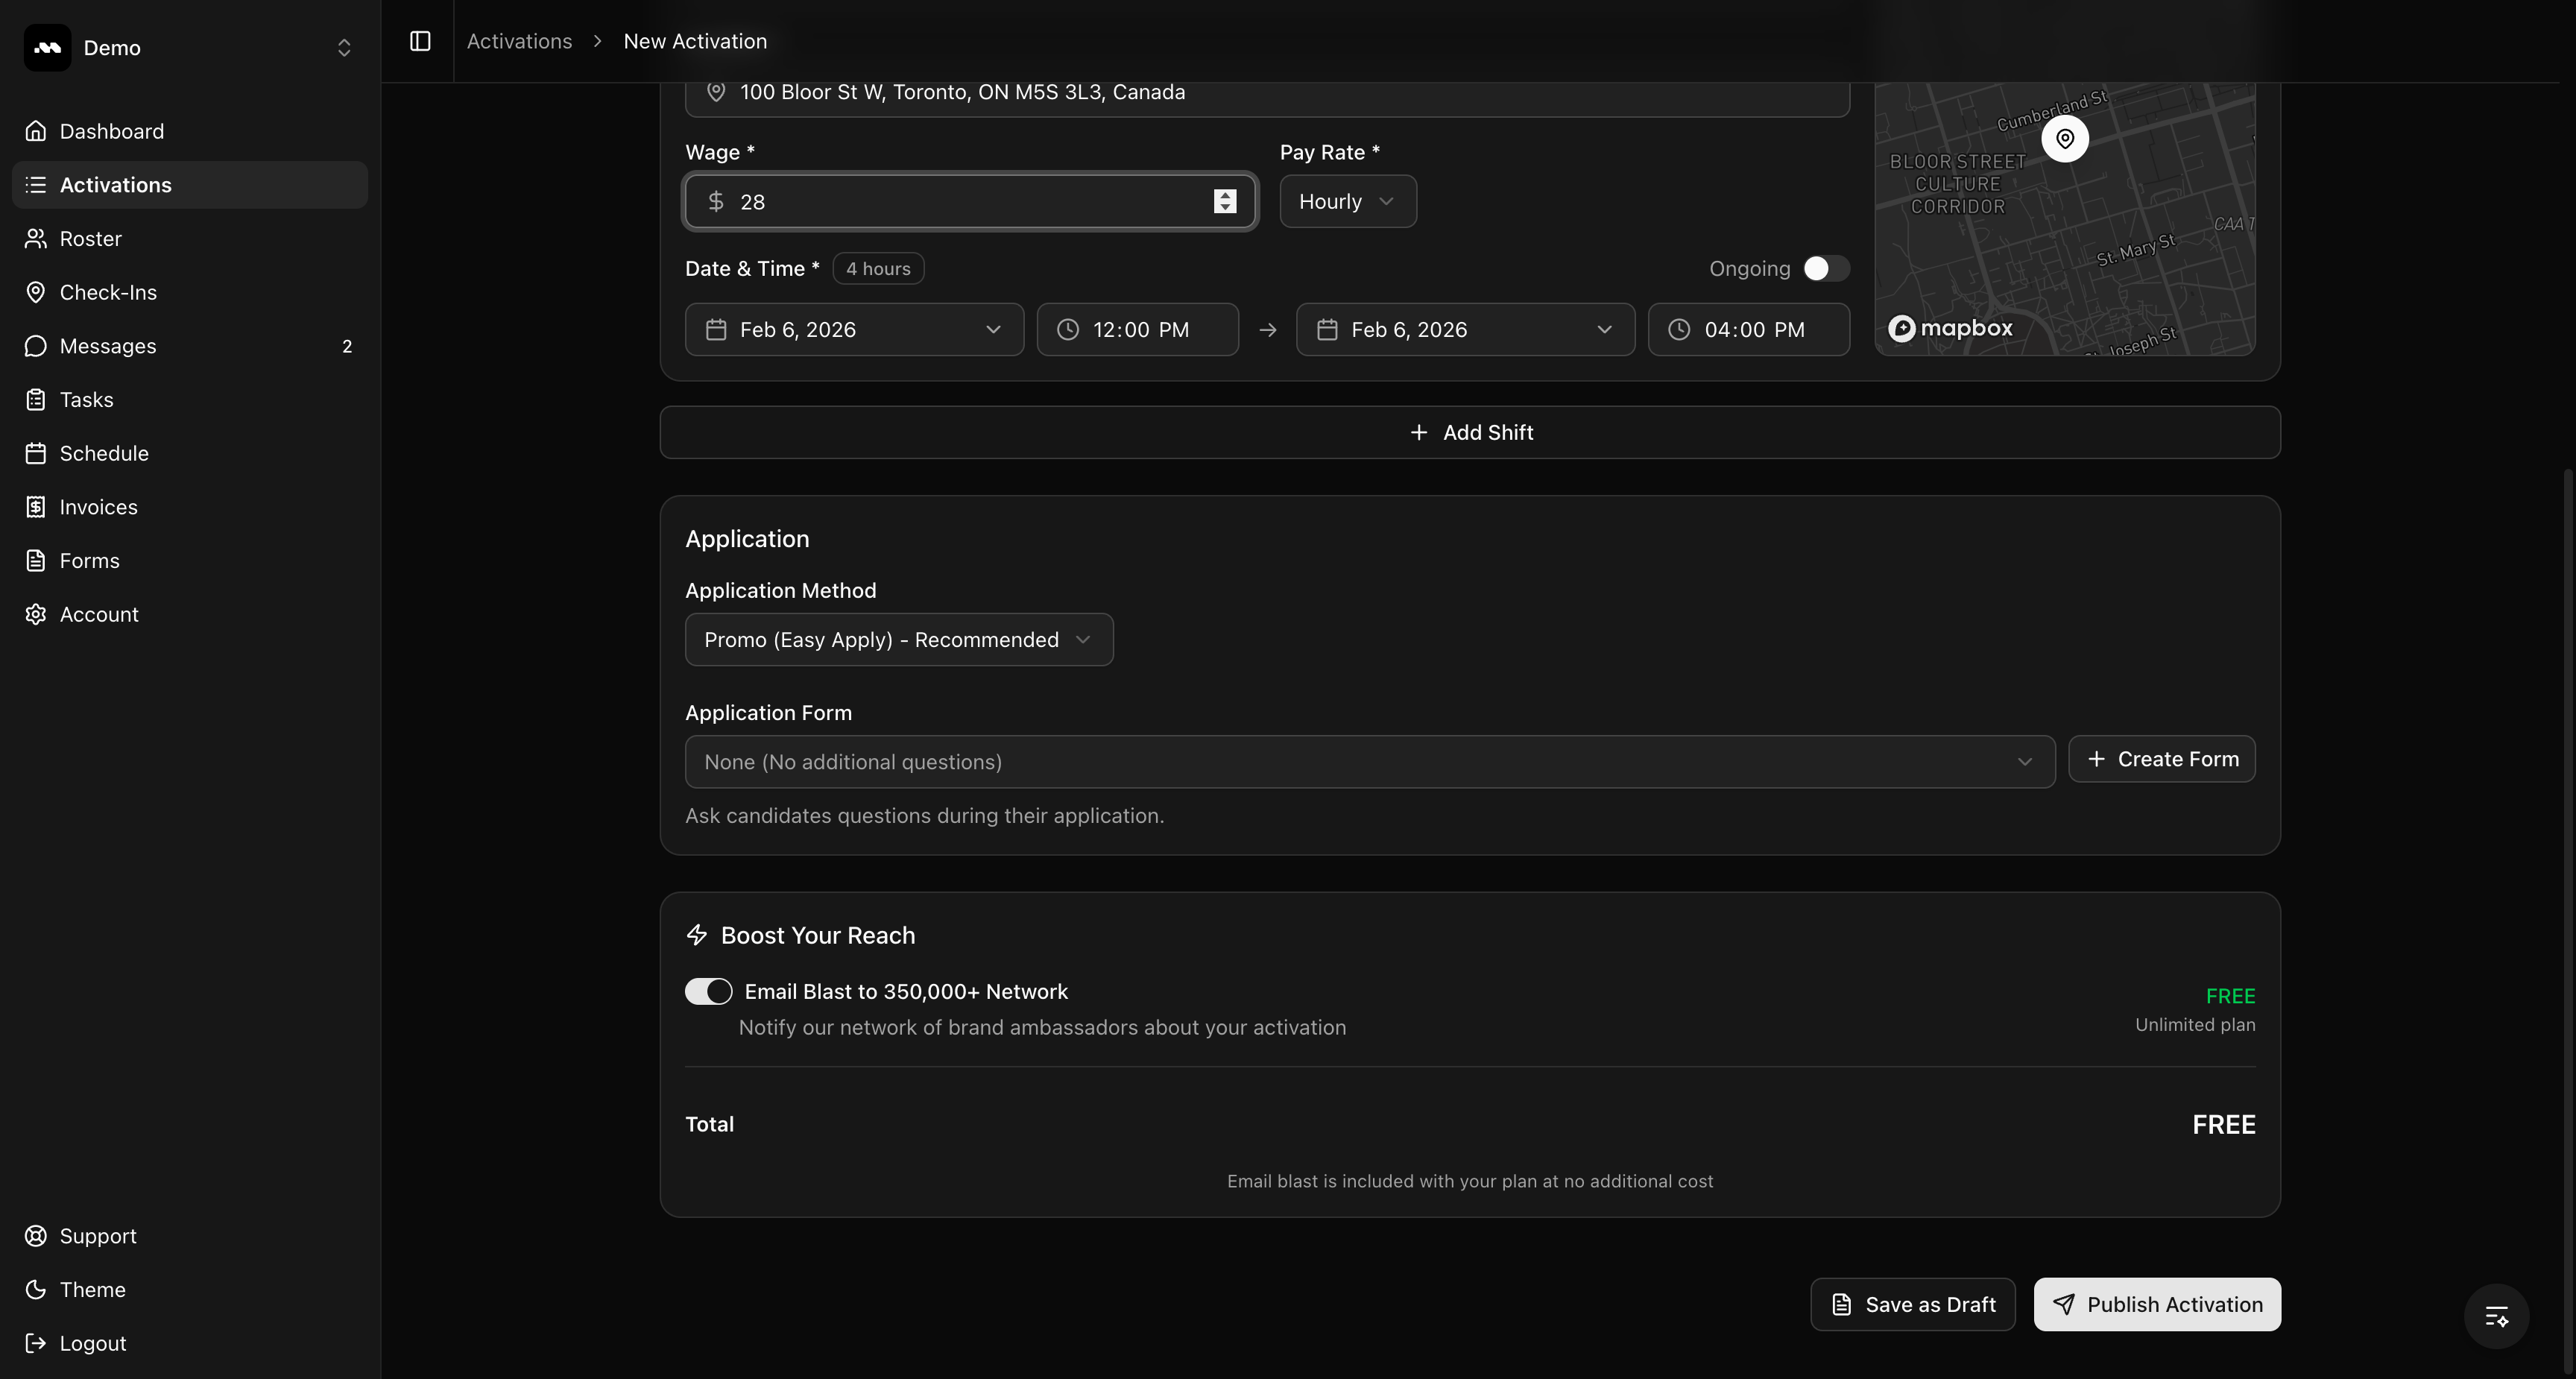Image resolution: width=2576 pixels, height=1379 pixels.
Task: Collapse the sidebar panel
Action: 419,41
